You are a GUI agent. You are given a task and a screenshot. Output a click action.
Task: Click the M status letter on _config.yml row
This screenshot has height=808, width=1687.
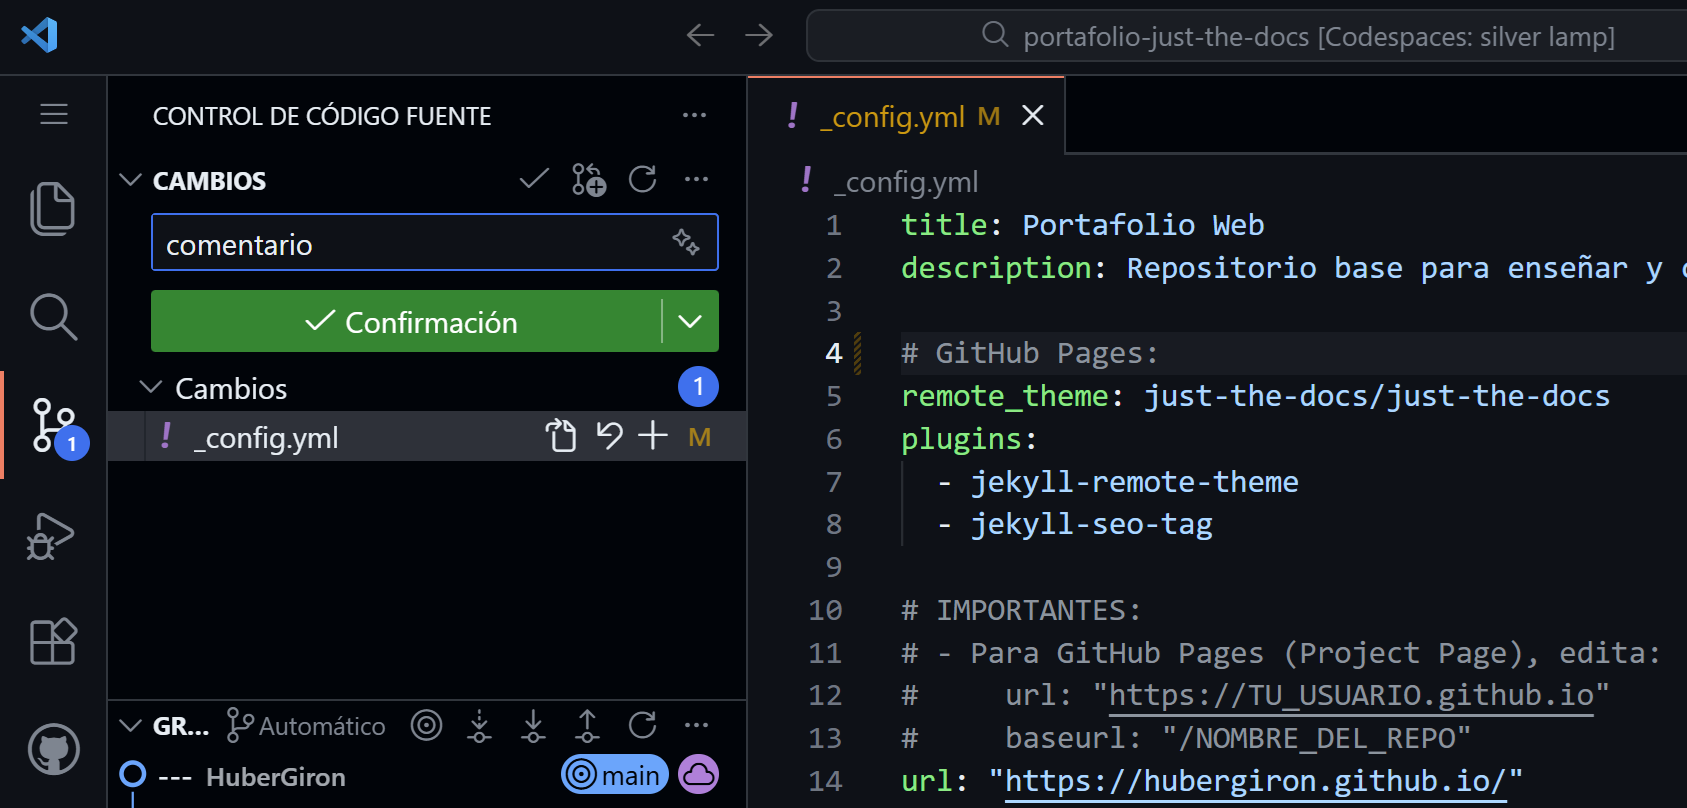click(700, 437)
